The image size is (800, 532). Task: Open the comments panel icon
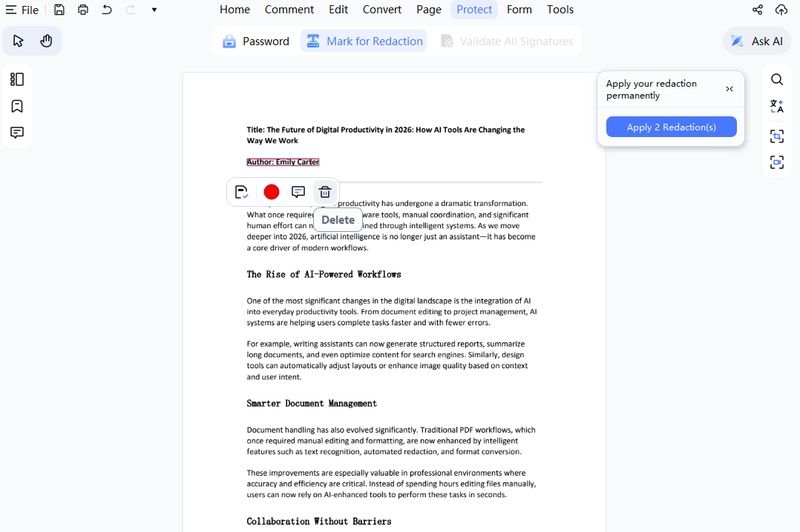point(17,133)
